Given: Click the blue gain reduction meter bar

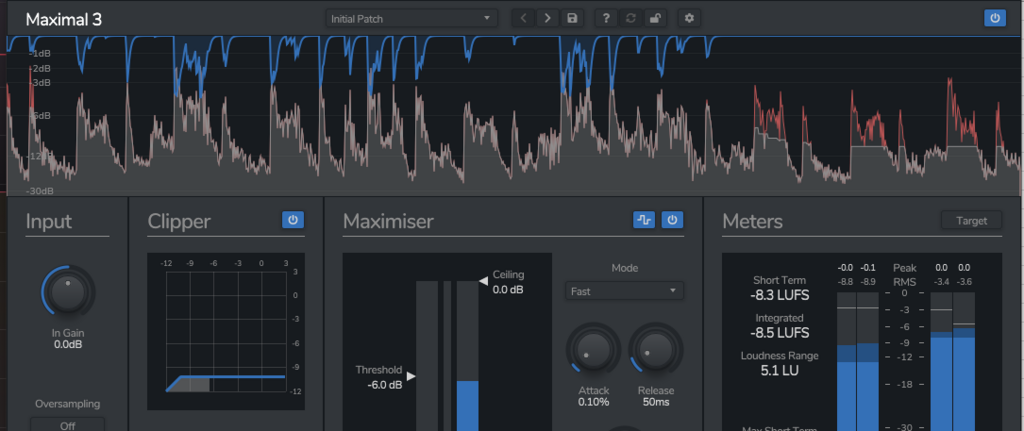Looking at the screenshot, I should pos(468,405).
